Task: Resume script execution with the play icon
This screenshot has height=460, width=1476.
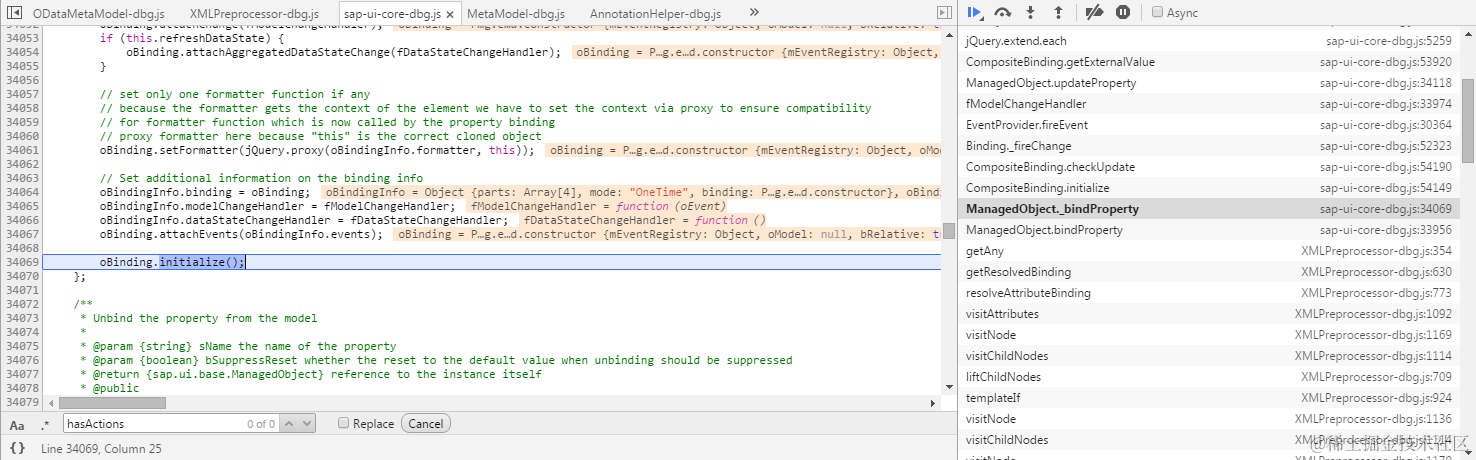Action: [976, 13]
